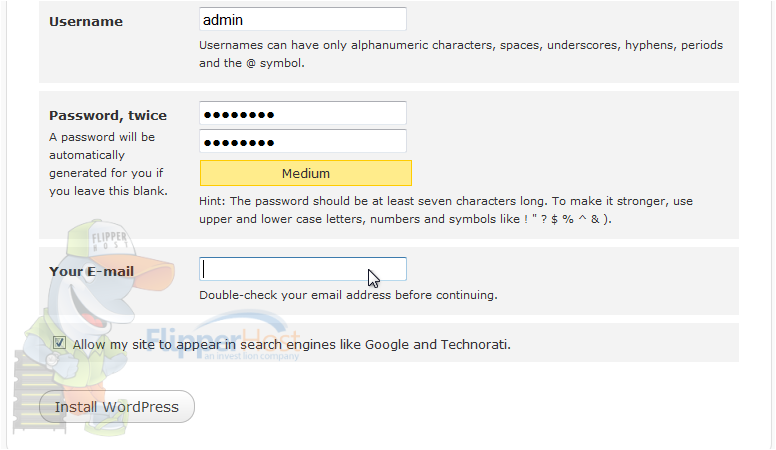Click the Medium password strength indicator
The image size is (776, 450).
[x=306, y=173]
